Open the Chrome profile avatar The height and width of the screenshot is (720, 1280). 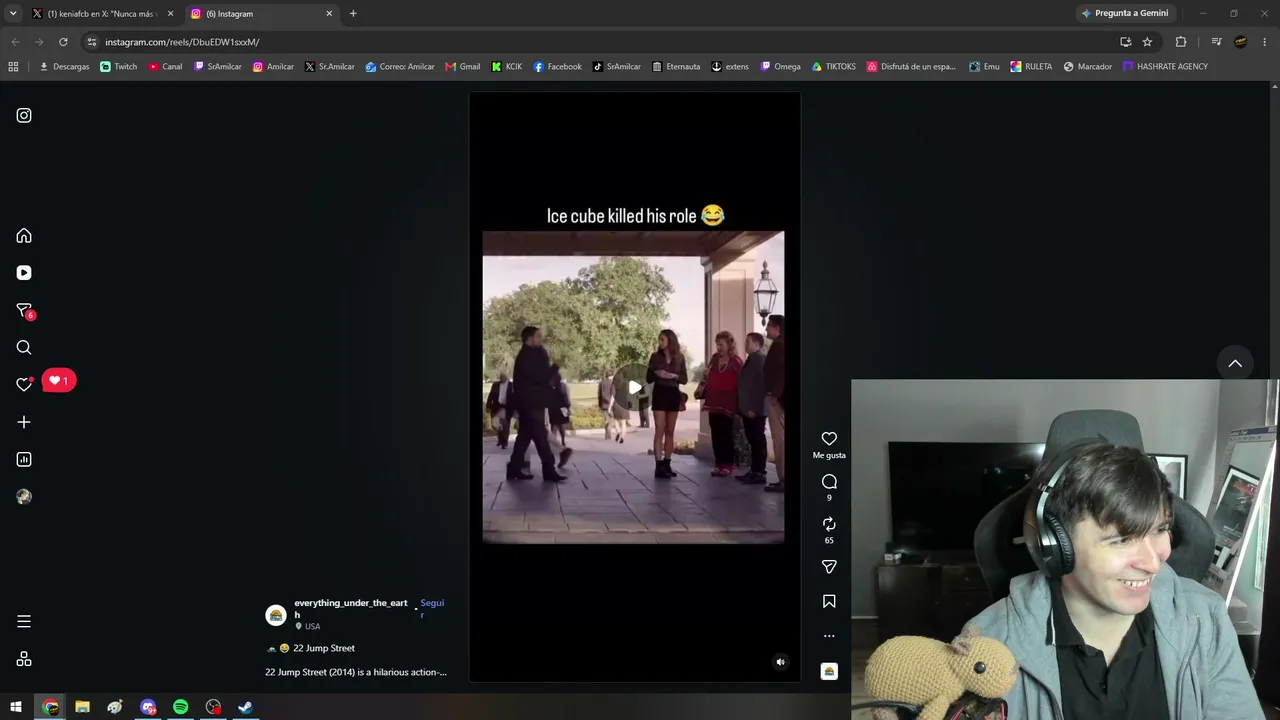[1241, 42]
